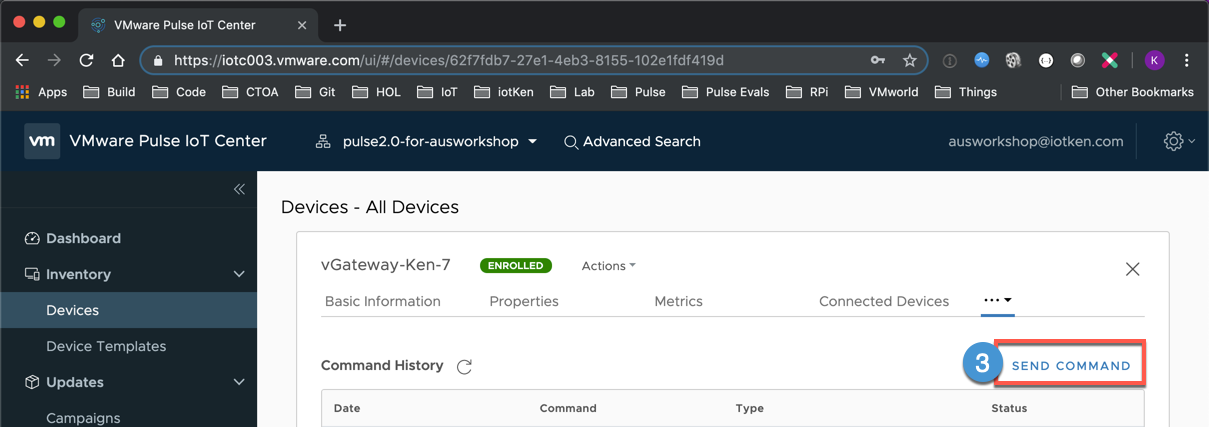Open the Apps shortcut in bookmarks bar
1209x427 pixels.
(41, 92)
